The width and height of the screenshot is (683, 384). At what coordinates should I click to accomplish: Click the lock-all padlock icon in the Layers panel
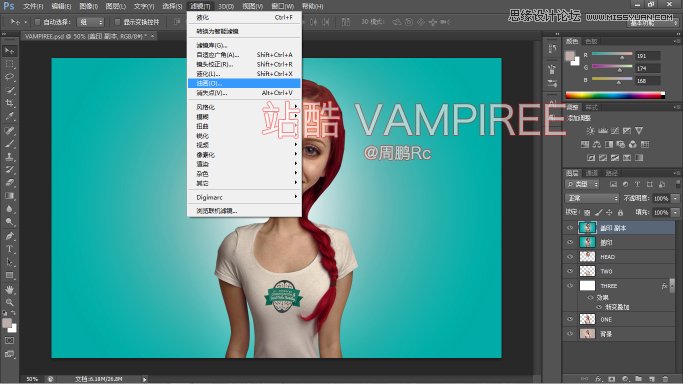(x=620, y=212)
